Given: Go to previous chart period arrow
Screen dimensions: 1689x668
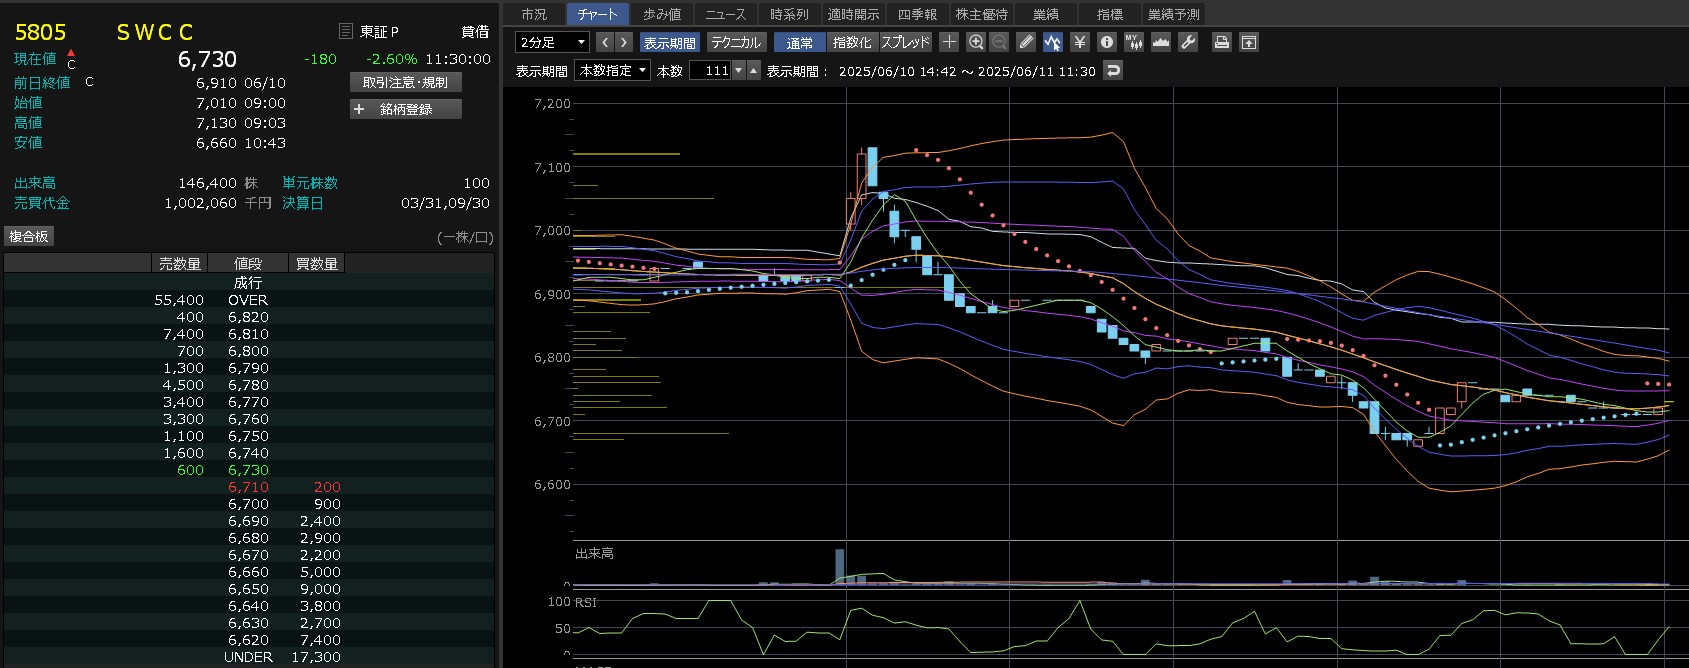Looking at the screenshot, I should [x=605, y=42].
